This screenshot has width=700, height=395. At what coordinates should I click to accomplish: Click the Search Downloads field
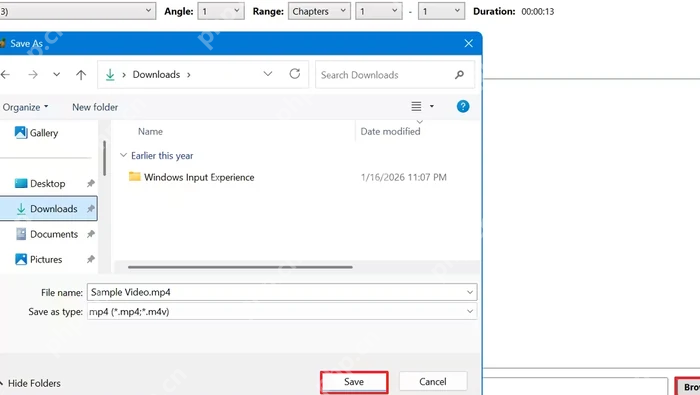[395, 75]
